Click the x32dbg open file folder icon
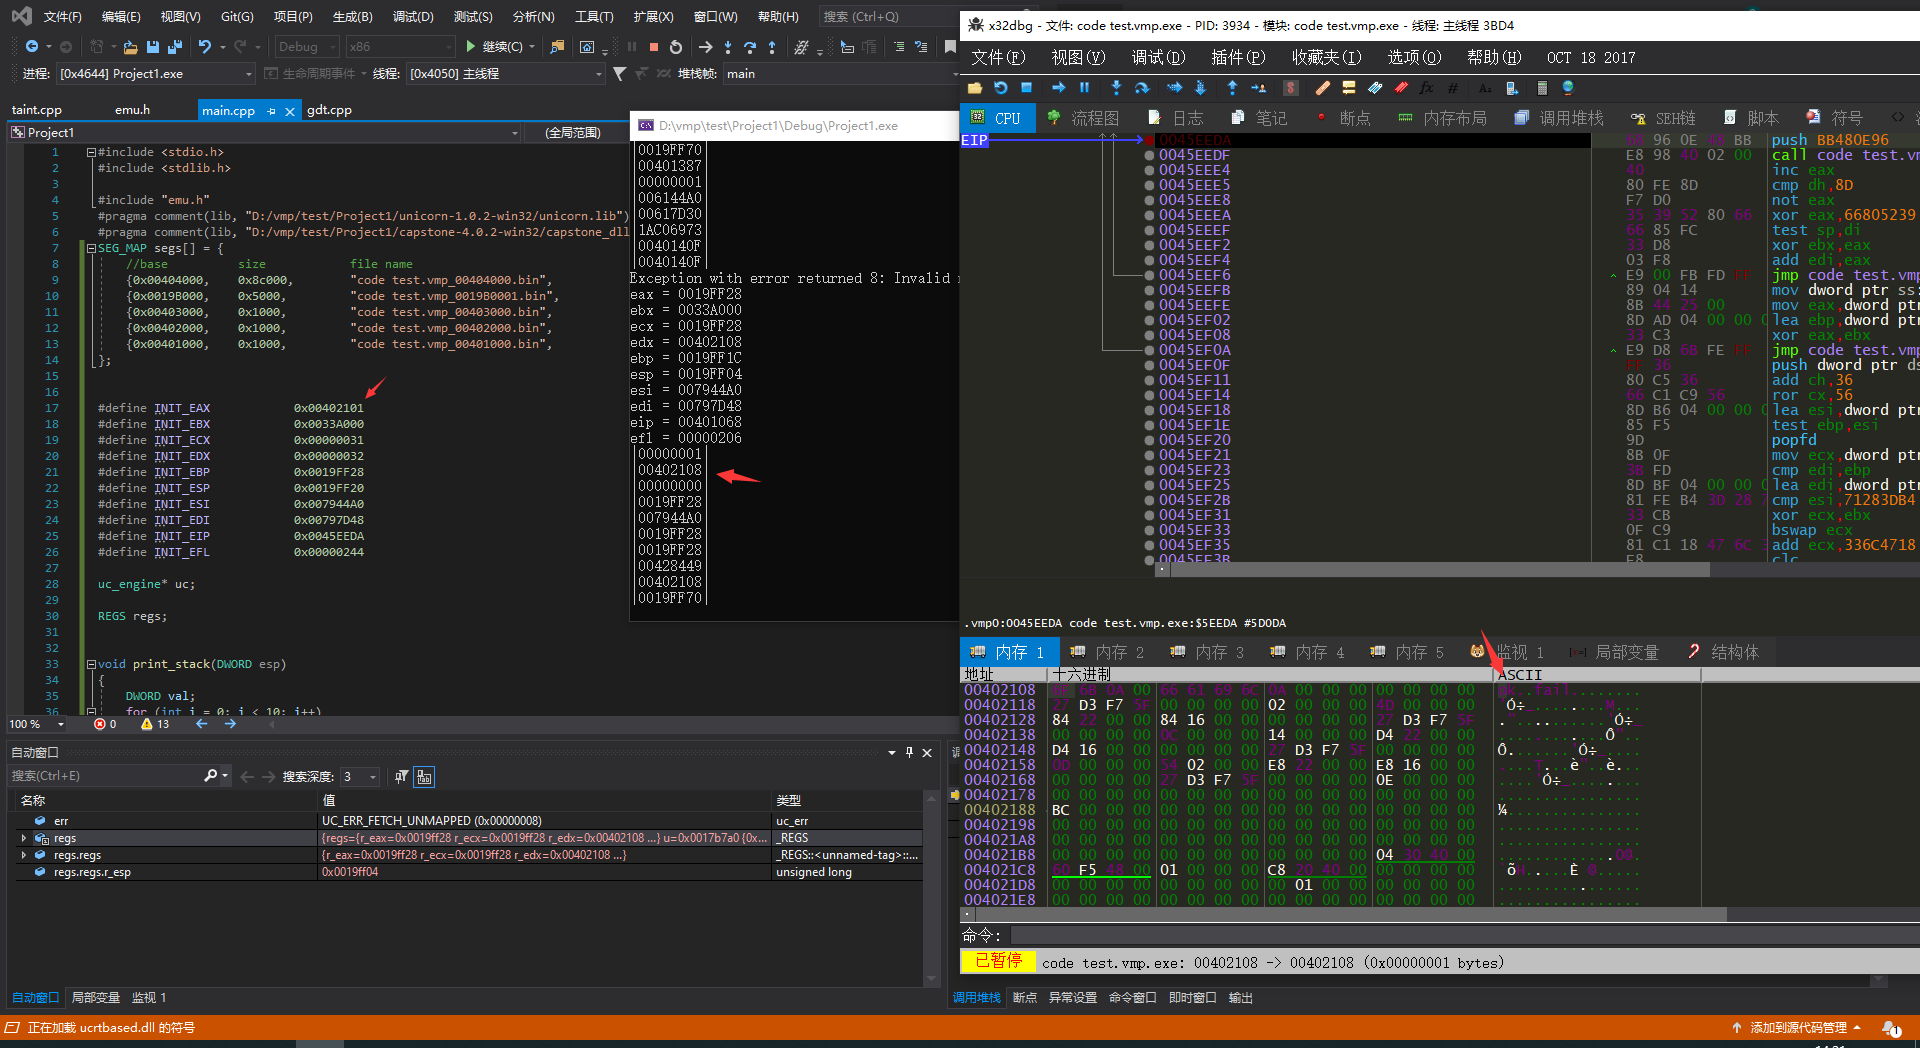Viewport: 1920px width, 1048px height. click(x=974, y=88)
